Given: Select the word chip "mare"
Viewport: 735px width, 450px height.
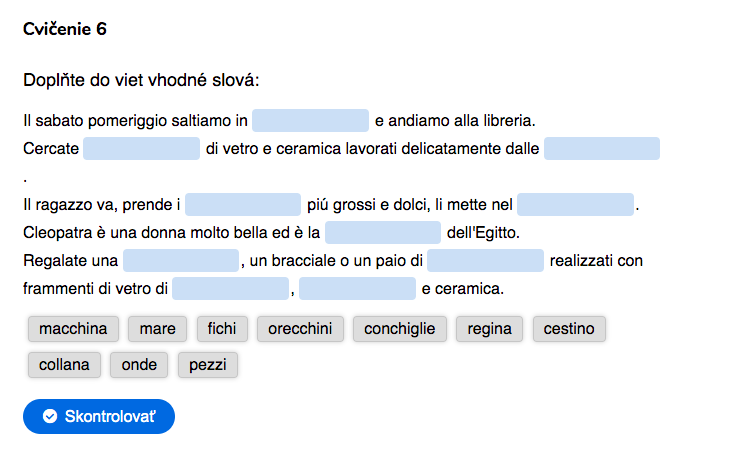Looking at the screenshot, I should coord(158,329).
